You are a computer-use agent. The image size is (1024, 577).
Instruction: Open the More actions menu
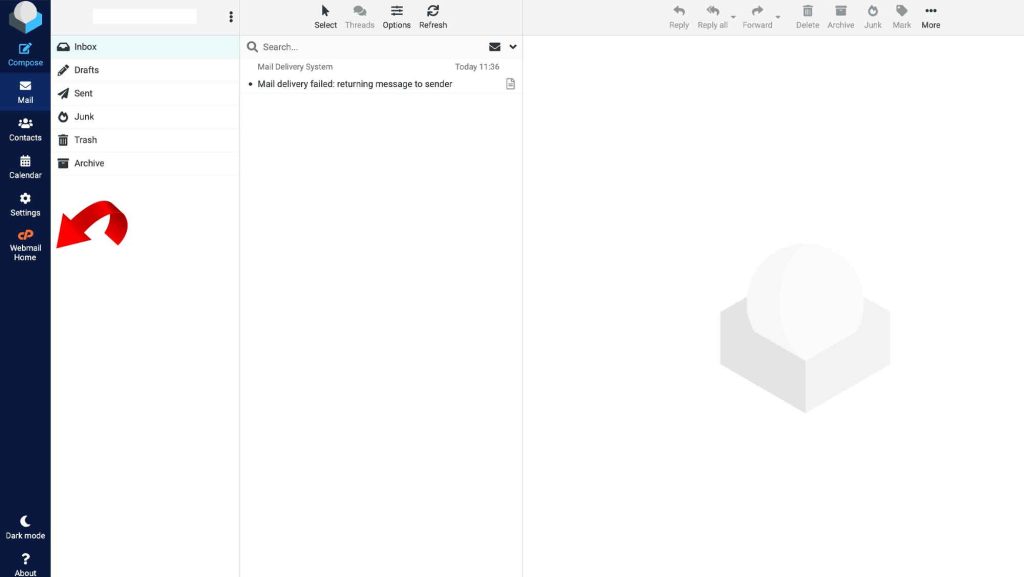[x=930, y=16]
